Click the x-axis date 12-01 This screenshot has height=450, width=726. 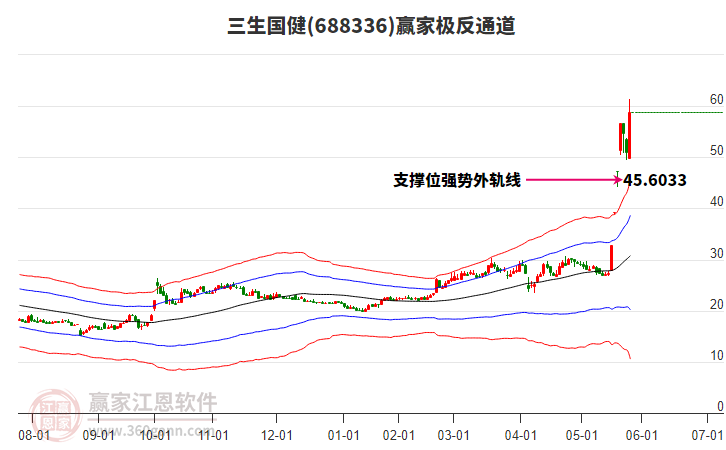tap(276, 436)
